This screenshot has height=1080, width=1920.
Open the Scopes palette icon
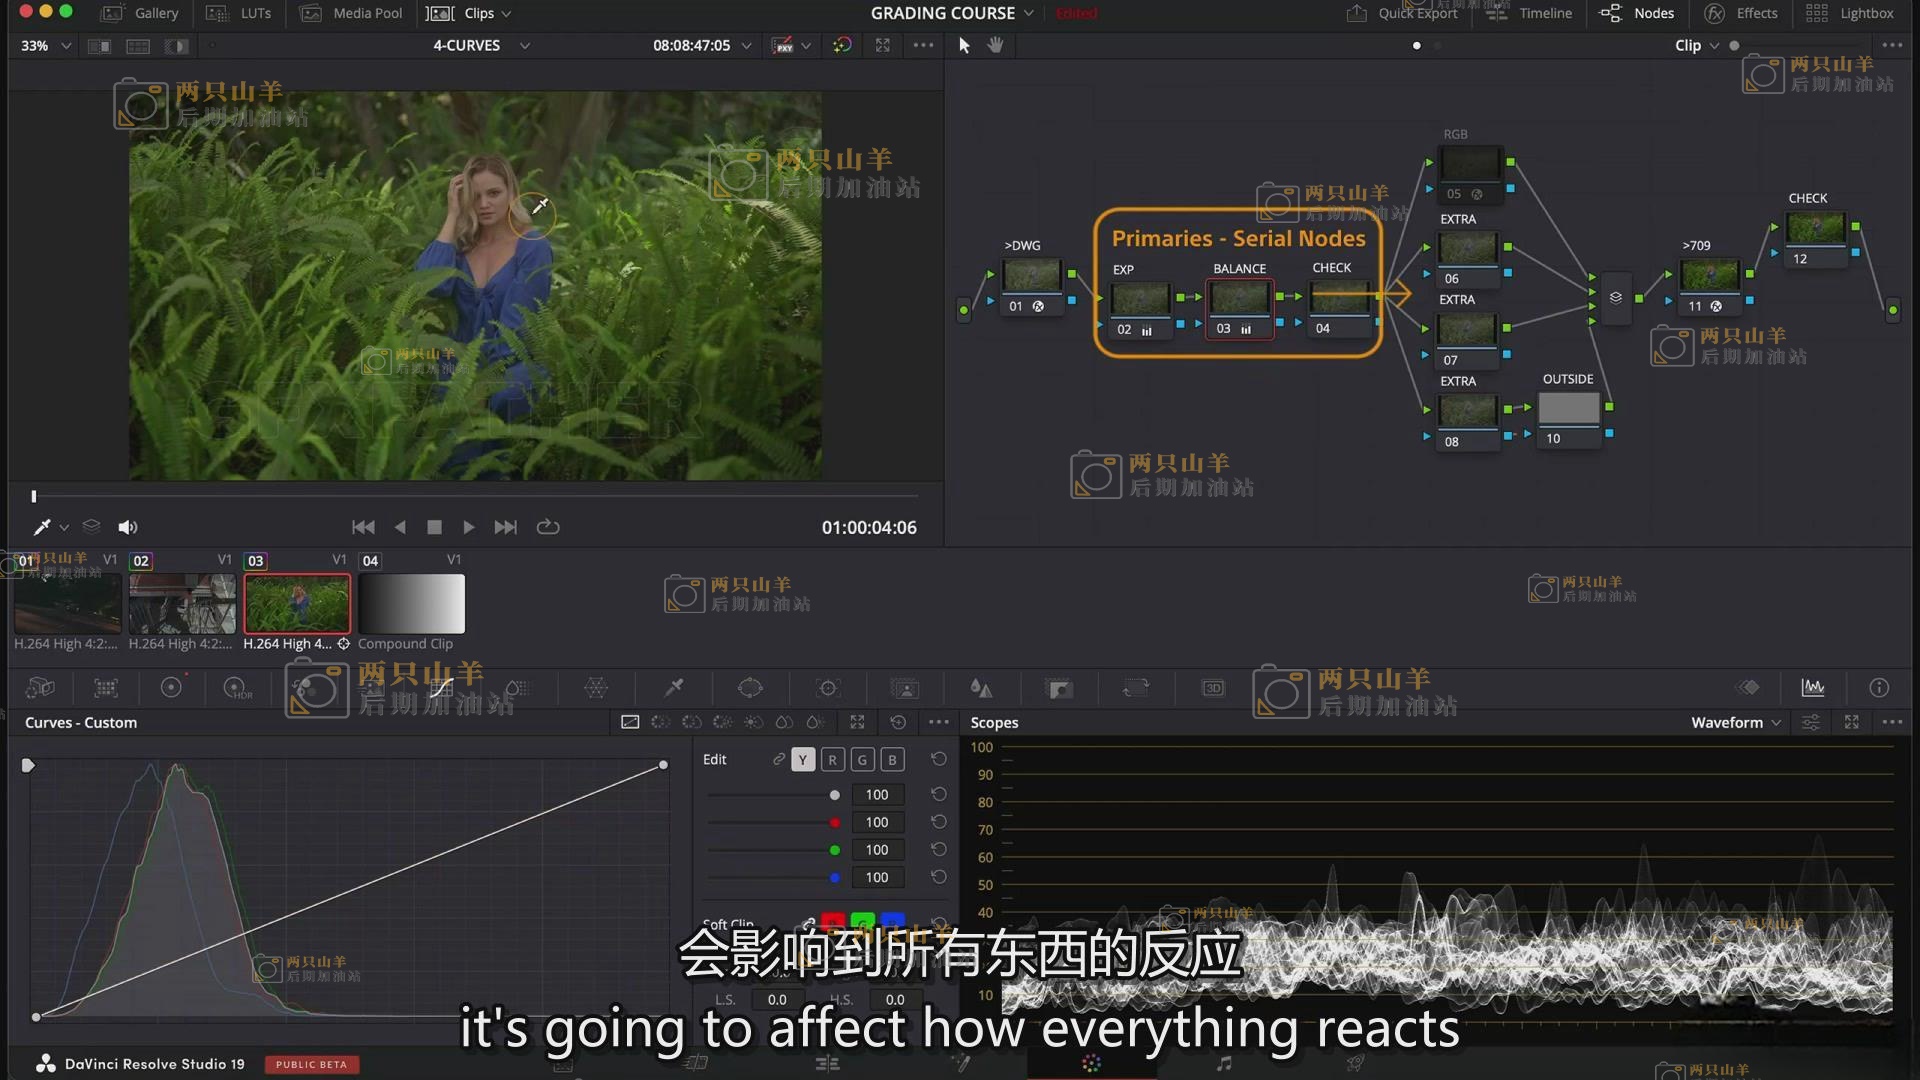1813,688
